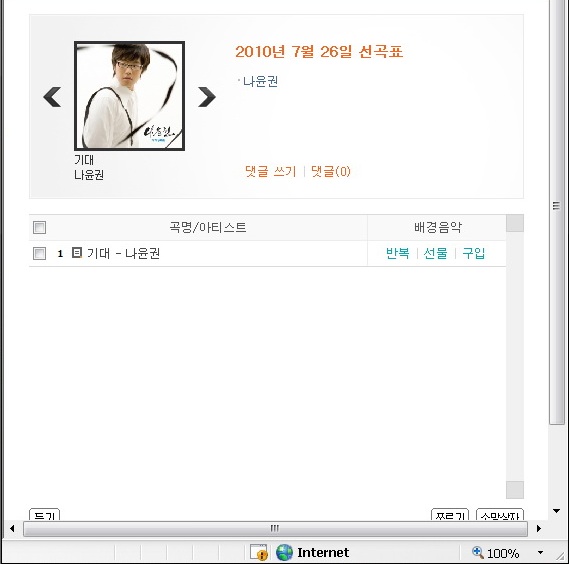This screenshot has height=564, width=569.
Task: Click the Internet zone globe icon
Action: (284, 552)
